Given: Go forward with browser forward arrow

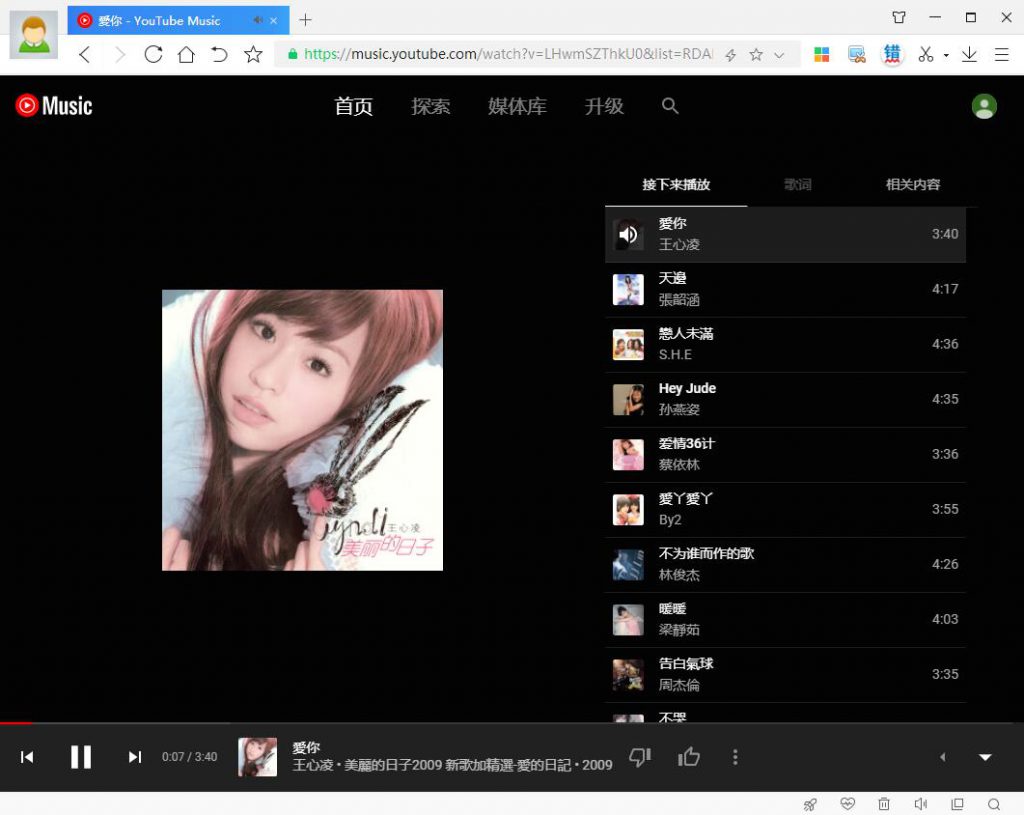Looking at the screenshot, I should click(x=120, y=54).
